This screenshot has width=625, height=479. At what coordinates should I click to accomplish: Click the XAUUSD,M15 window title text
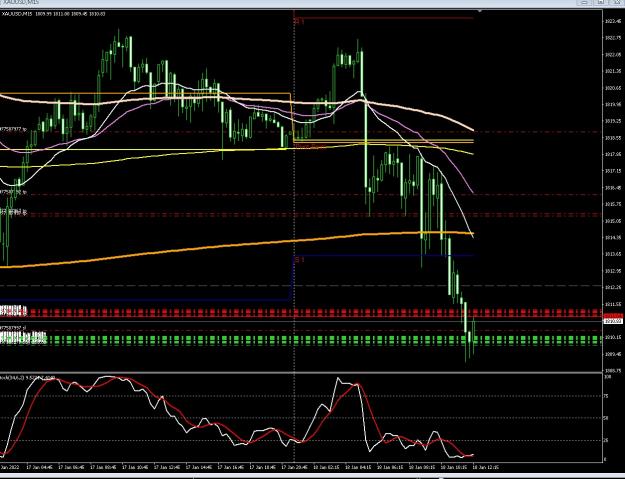point(21,2)
